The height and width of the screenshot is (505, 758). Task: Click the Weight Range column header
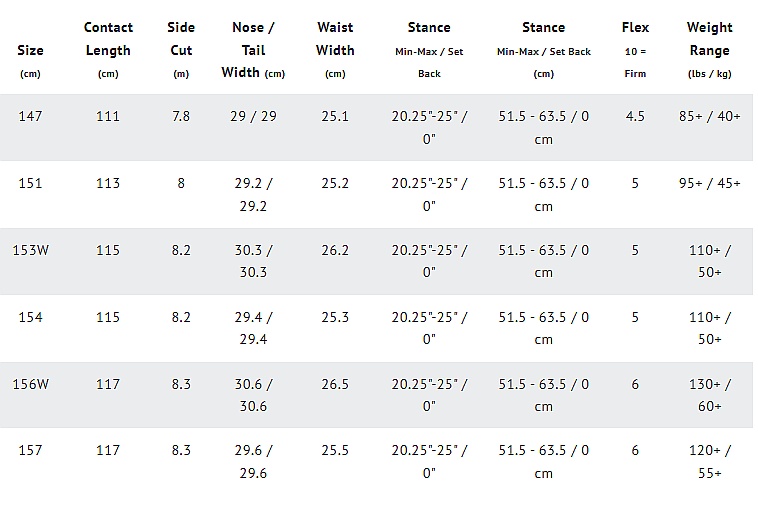click(x=709, y=50)
